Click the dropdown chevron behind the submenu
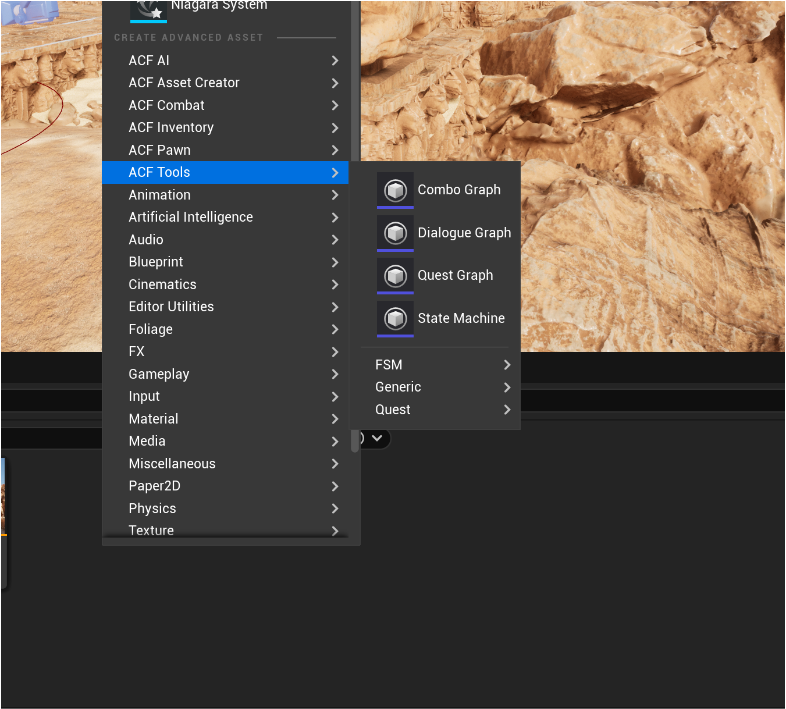The width and height of the screenshot is (786, 709). point(377,438)
